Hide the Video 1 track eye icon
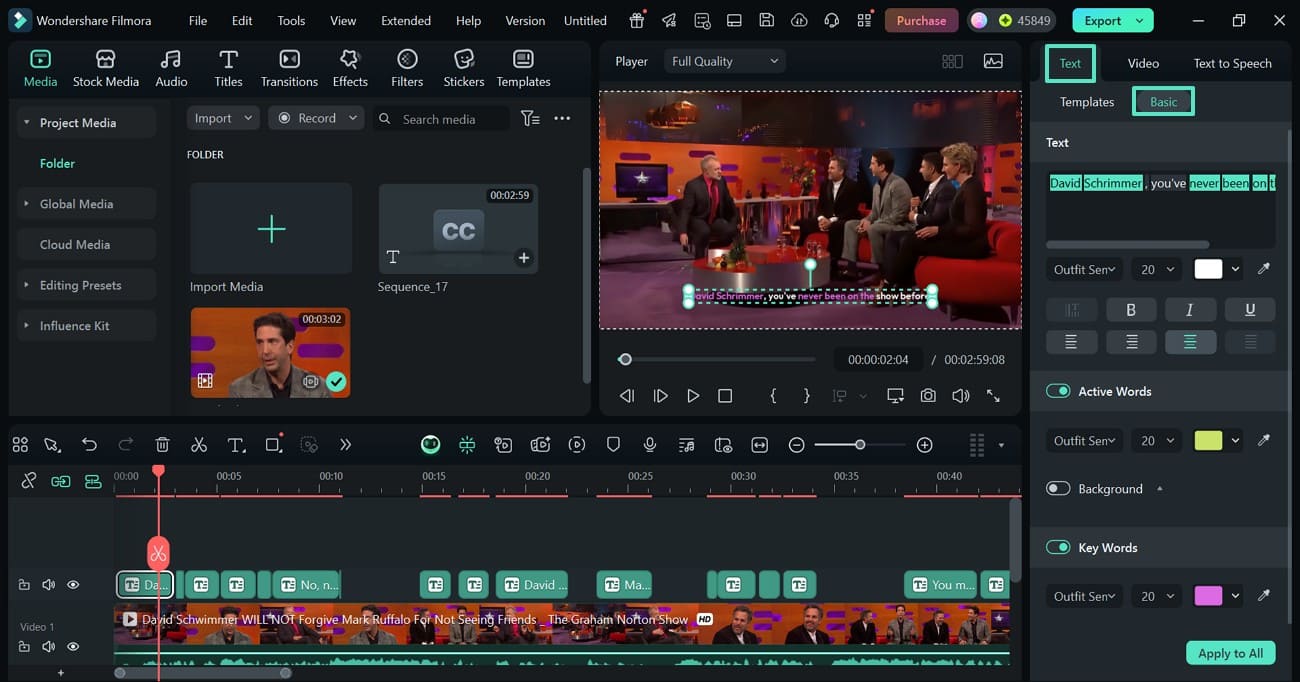This screenshot has width=1300, height=682. 73,647
